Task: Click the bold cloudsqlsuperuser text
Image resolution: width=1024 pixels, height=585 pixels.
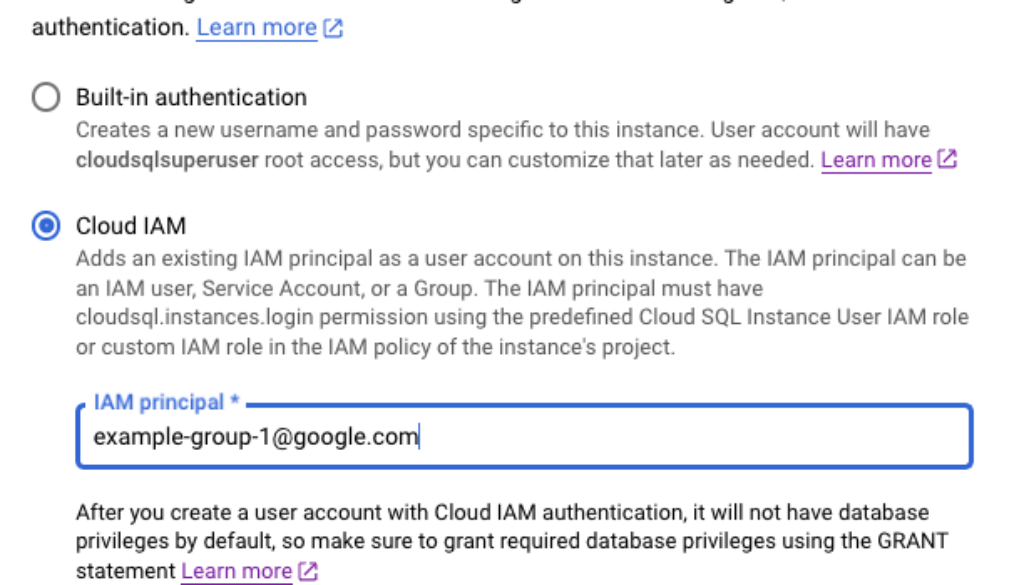Action: (167, 160)
